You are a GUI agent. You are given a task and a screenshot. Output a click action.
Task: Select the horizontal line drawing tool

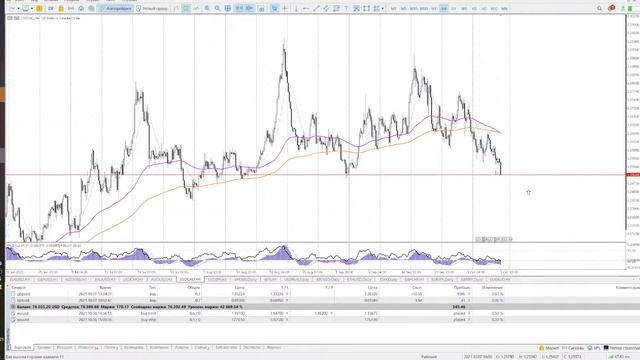(x=306, y=9)
